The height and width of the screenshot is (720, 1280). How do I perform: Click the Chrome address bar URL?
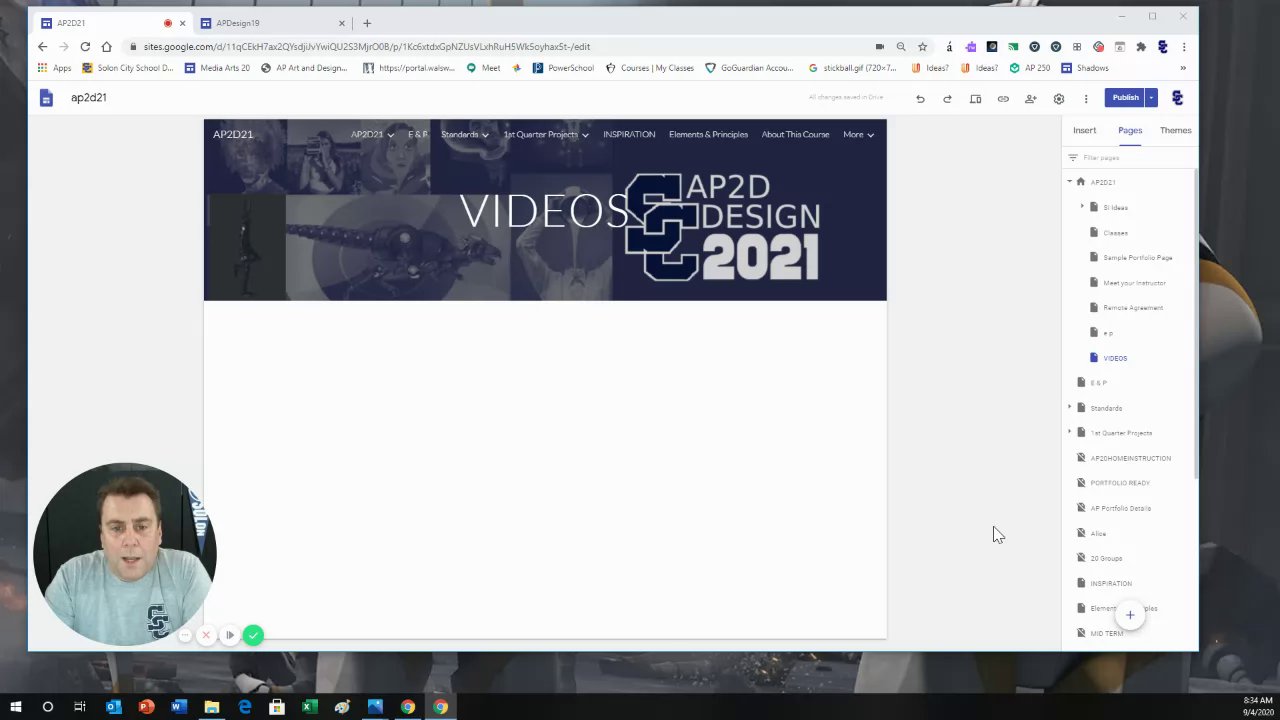(x=367, y=46)
